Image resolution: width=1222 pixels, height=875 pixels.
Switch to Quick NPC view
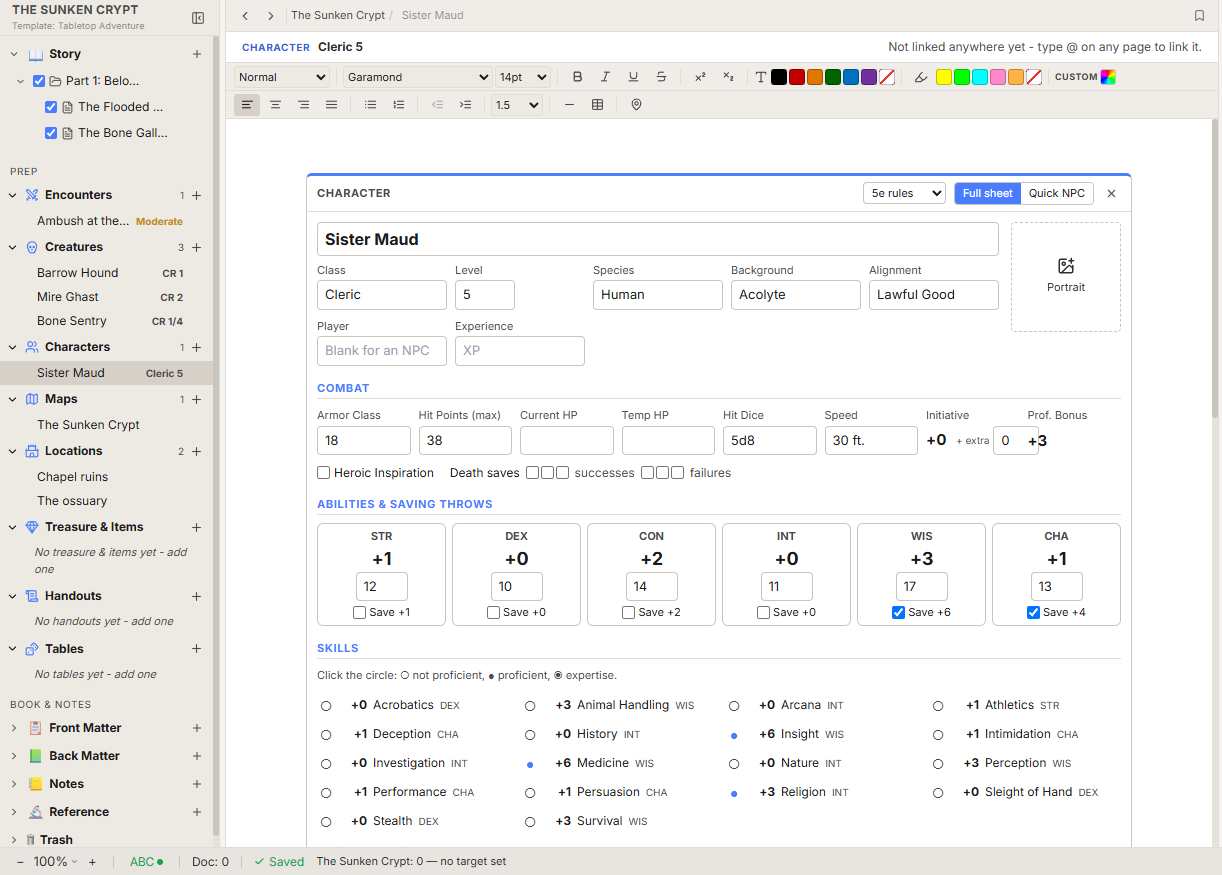click(x=1057, y=193)
